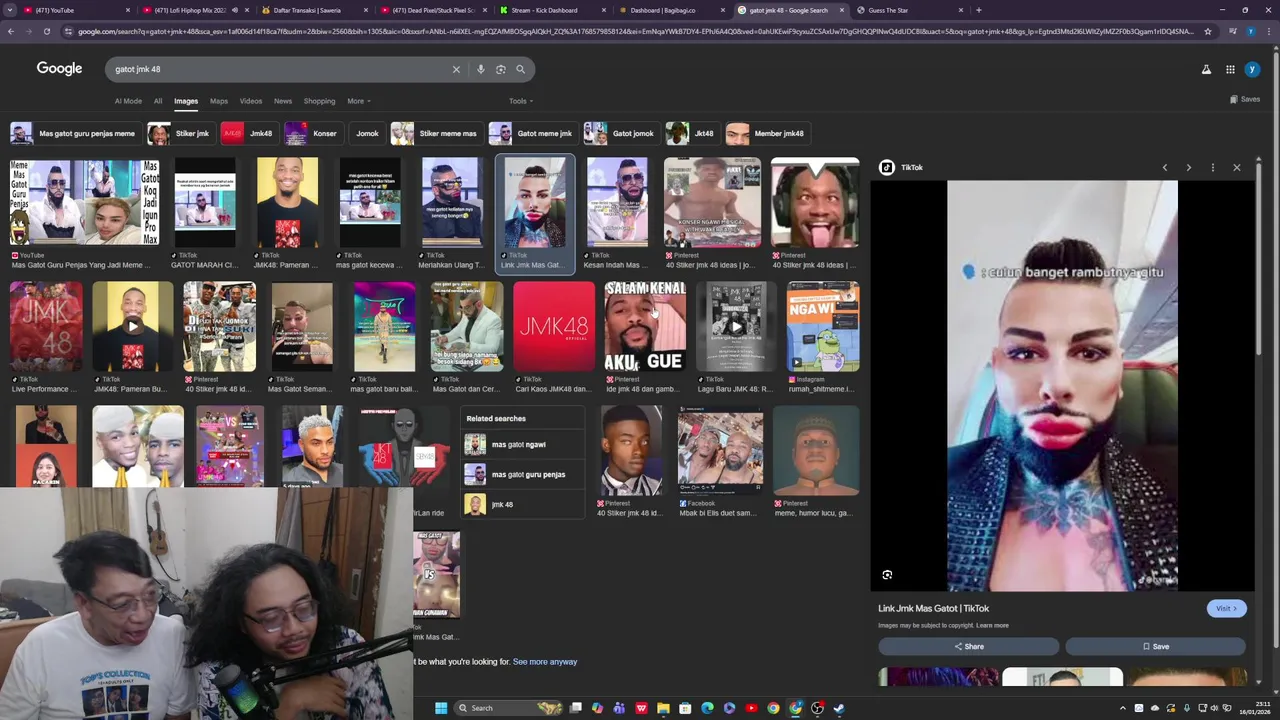This screenshot has width=1280, height=720.
Task: Open File Explorer from taskbar
Action: (663, 708)
